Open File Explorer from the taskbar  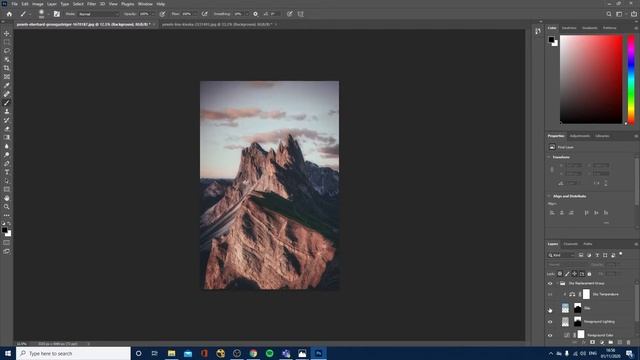(171, 353)
